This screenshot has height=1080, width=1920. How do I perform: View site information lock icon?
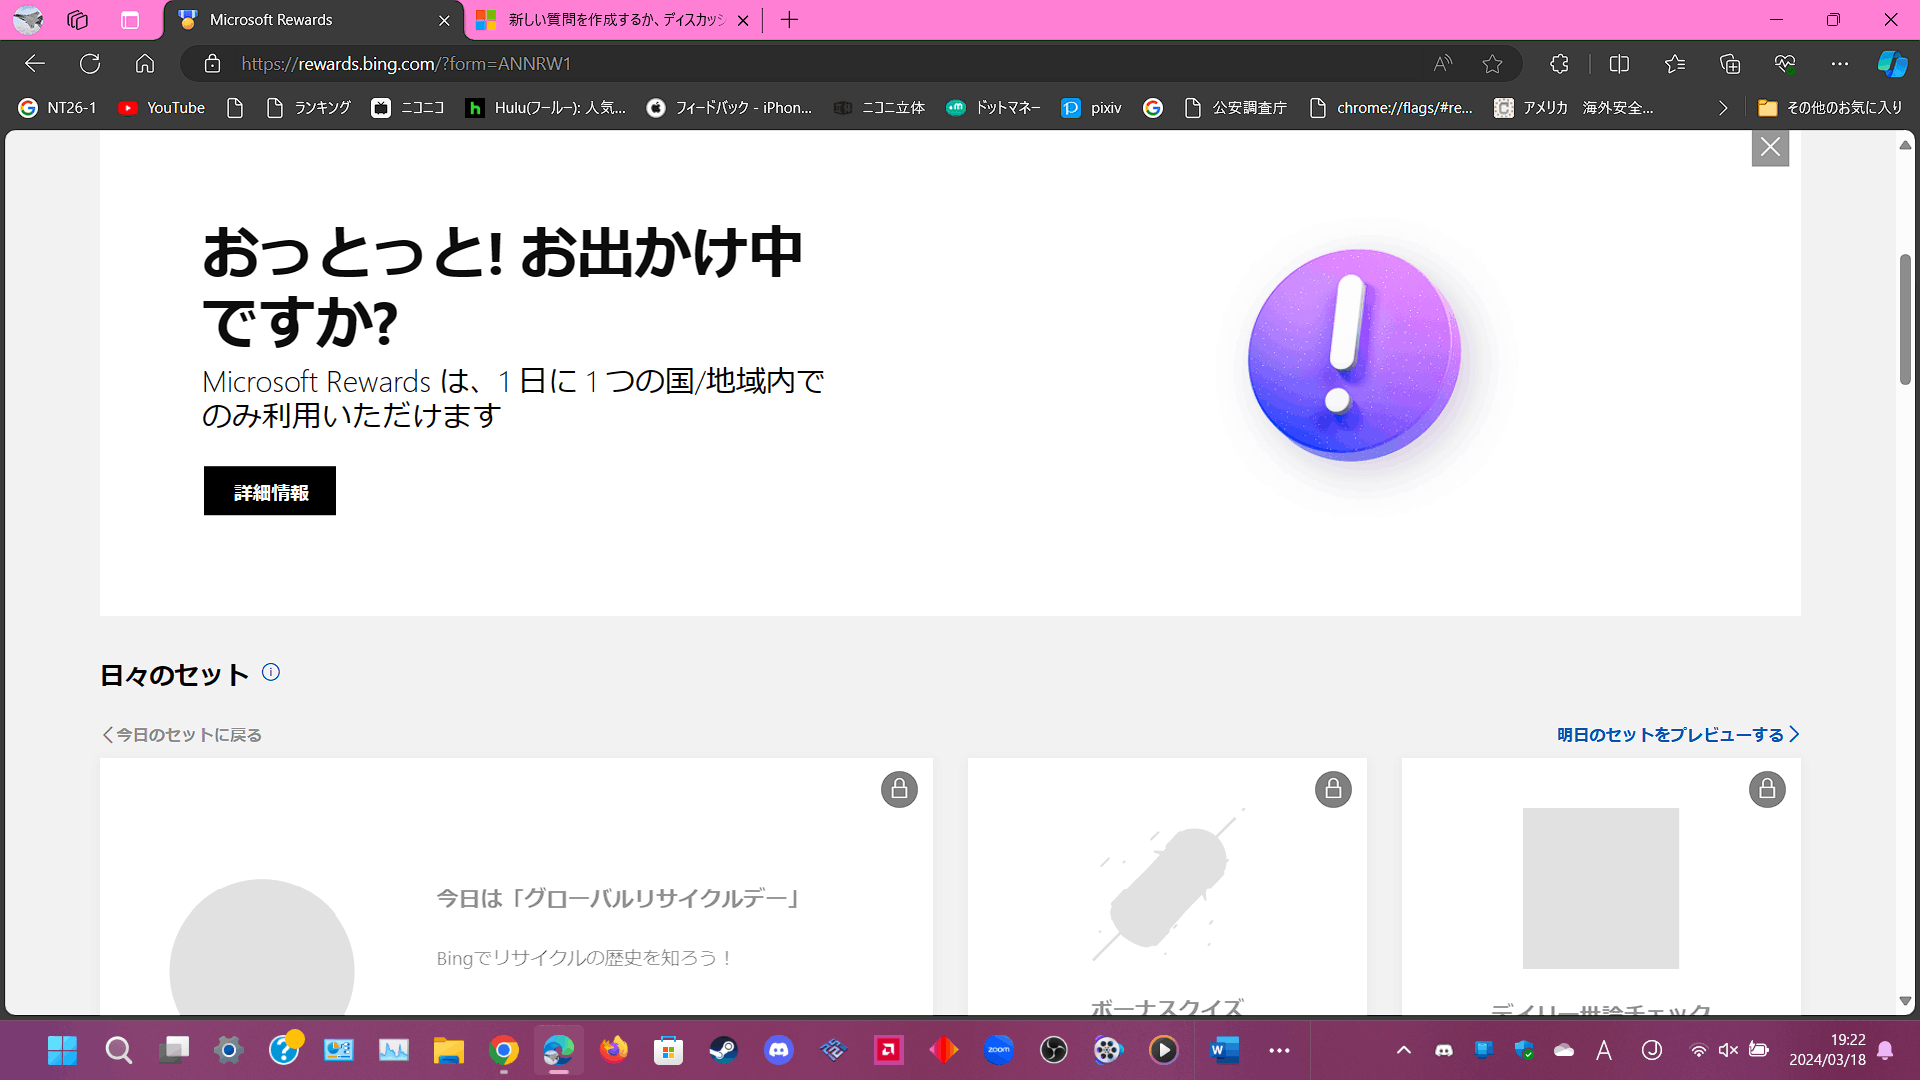212,64
